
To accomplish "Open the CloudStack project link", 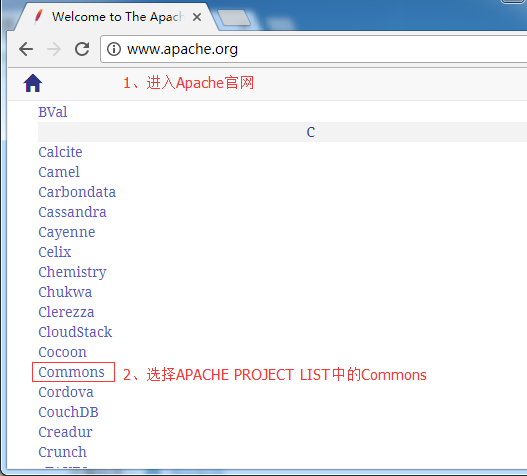I will [x=75, y=332].
